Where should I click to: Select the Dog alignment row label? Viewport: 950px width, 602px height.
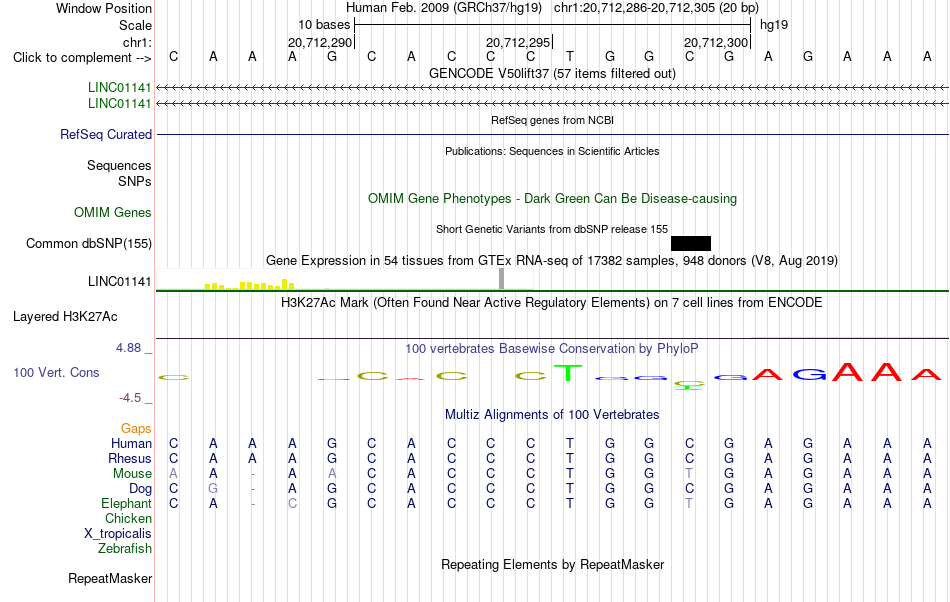(x=140, y=489)
